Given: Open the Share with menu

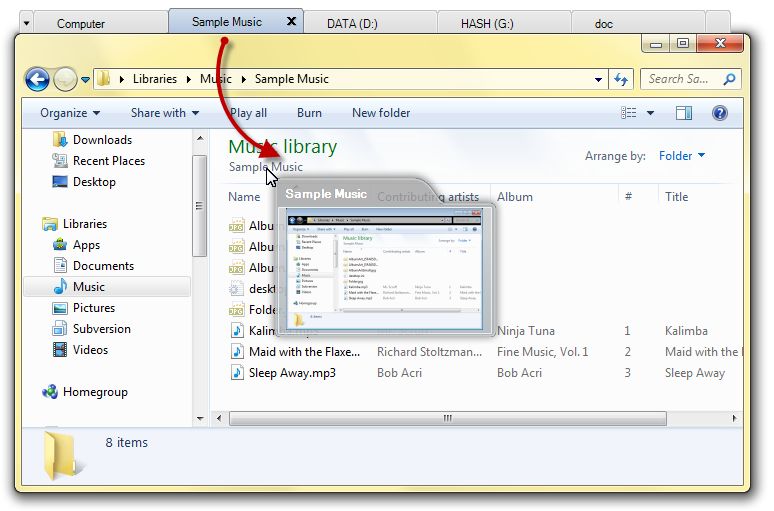Looking at the screenshot, I should coord(165,113).
